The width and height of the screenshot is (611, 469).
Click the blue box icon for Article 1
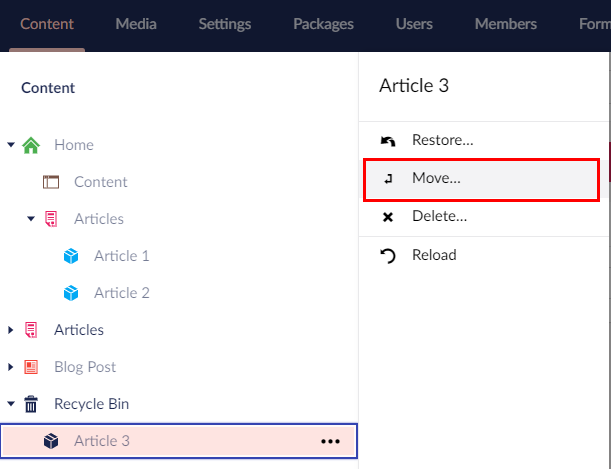[71, 256]
